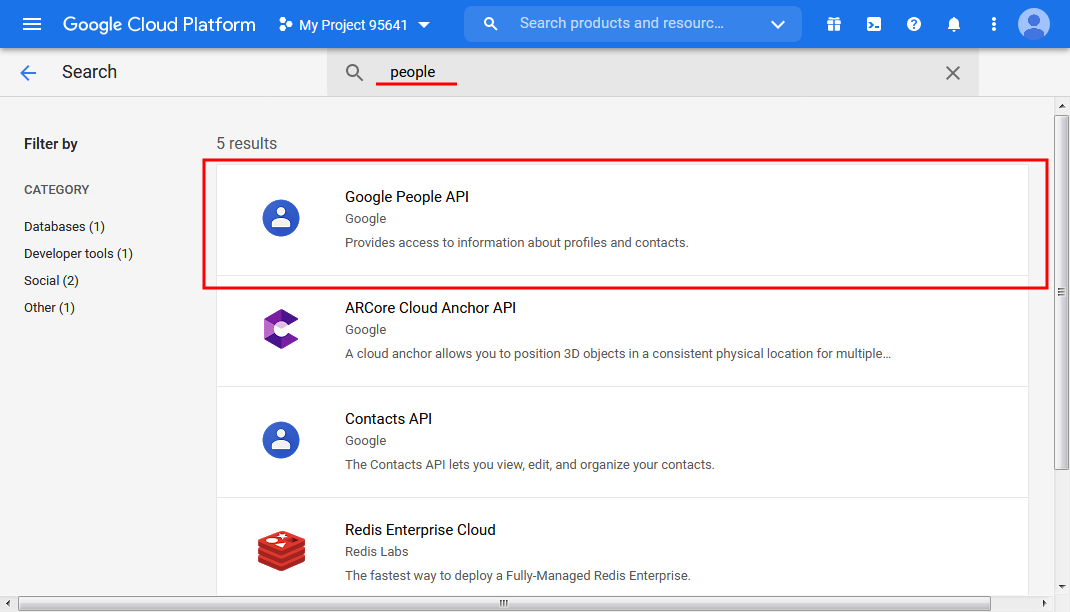
Task: Clear the 'people' search with the X
Action: point(953,73)
